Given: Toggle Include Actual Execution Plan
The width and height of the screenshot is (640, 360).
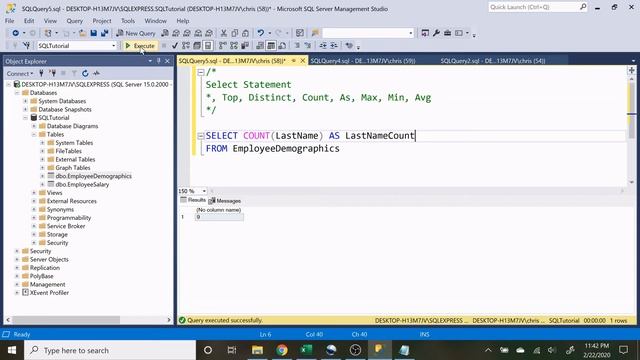Looking at the screenshot, I should pos(222,46).
